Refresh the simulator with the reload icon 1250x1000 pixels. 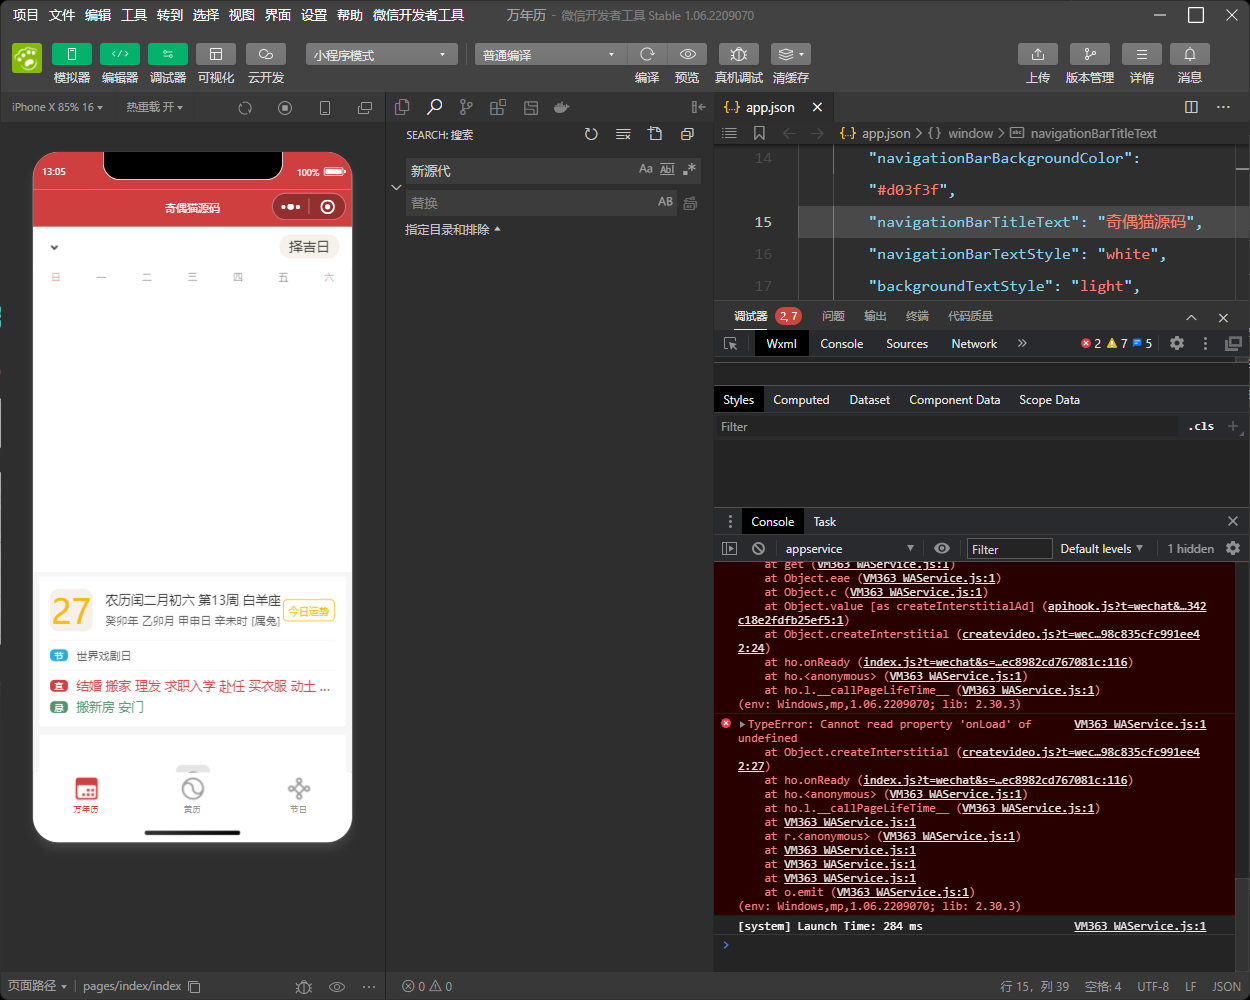click(245, 107)
